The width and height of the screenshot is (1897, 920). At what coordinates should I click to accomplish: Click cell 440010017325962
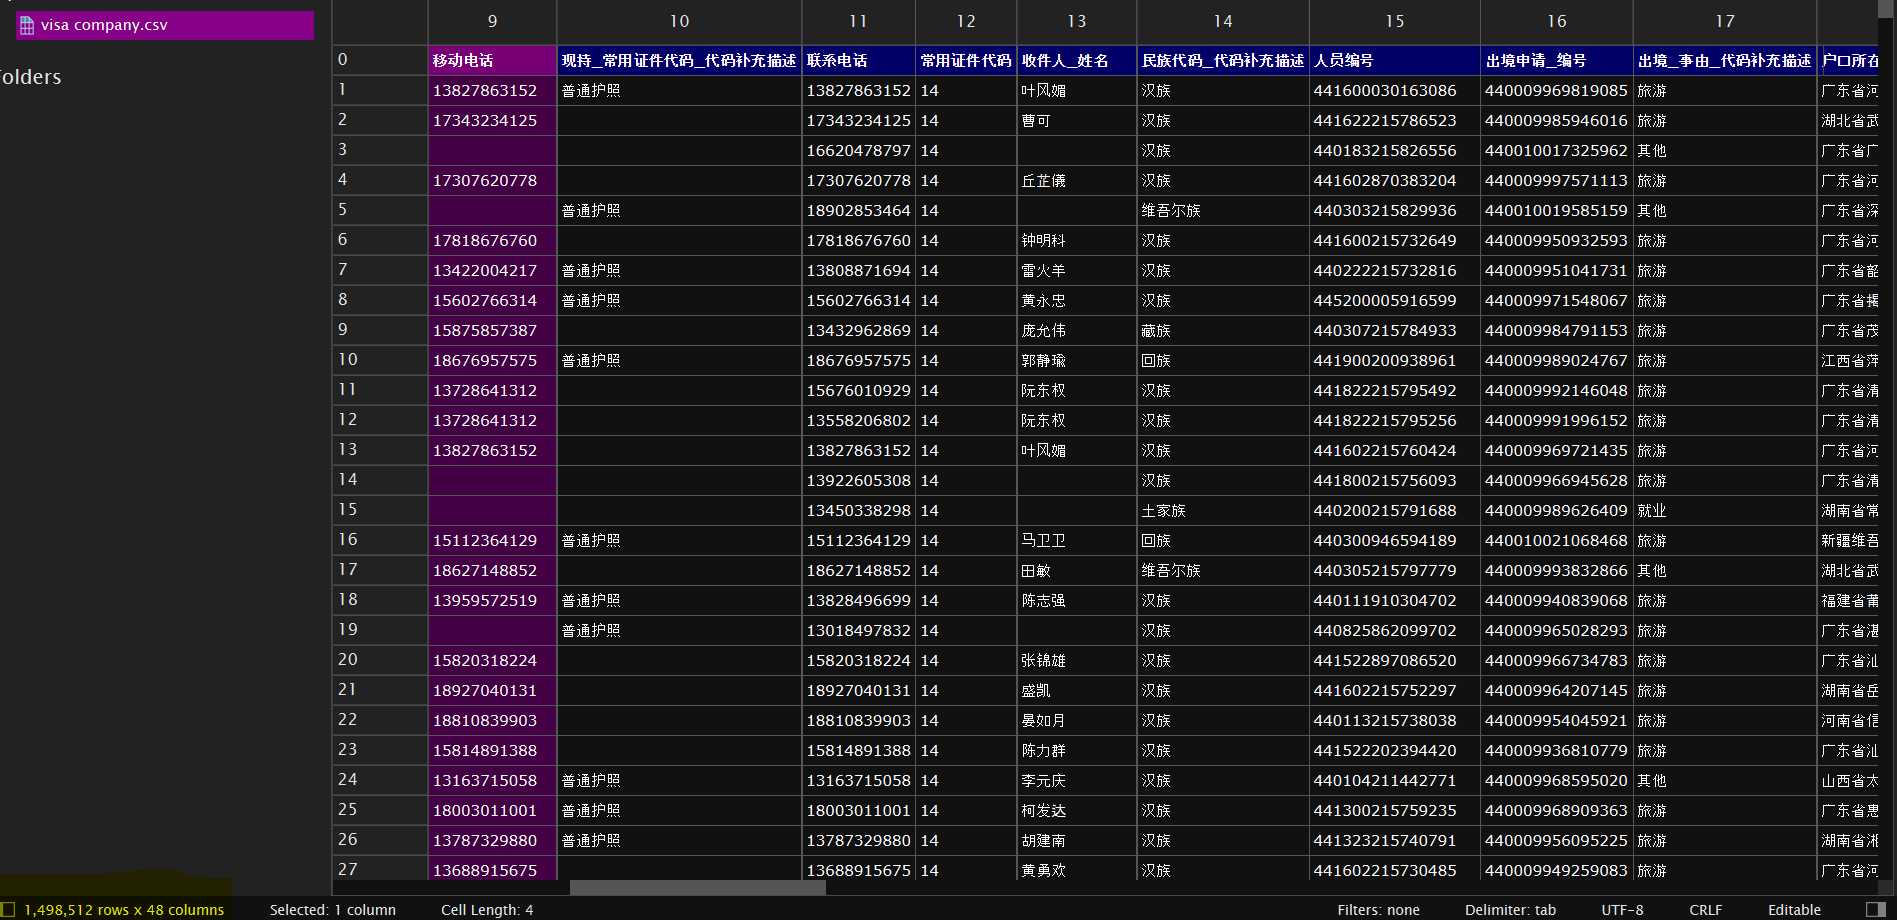(x=1557, y=150)
